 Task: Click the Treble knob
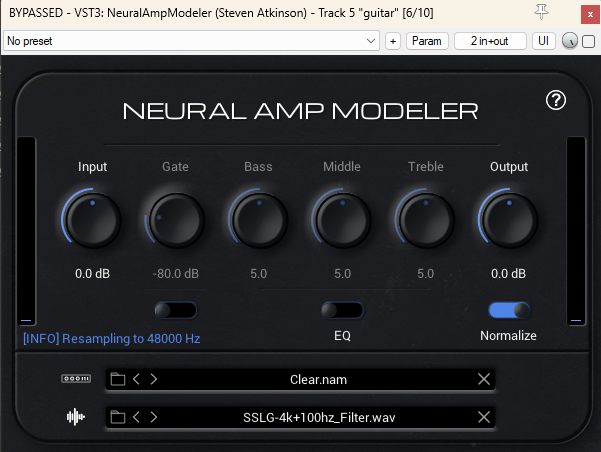tap(426, 220)
